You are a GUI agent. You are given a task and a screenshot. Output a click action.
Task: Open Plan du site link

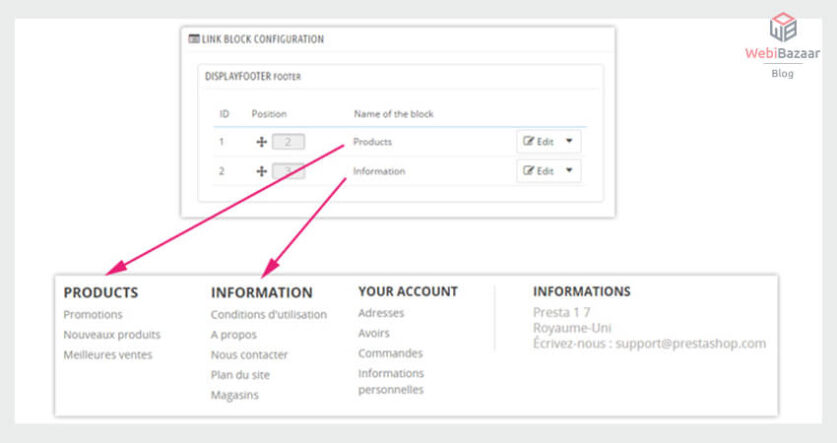[x=240, y=375]
